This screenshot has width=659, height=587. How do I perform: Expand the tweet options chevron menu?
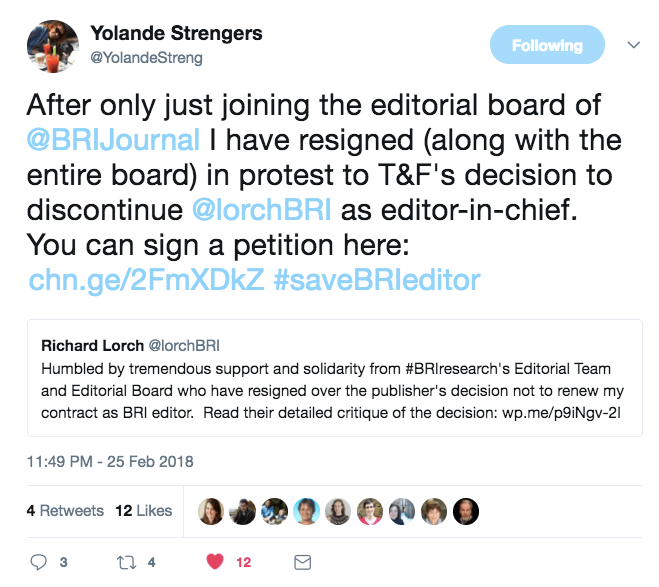click(633, 45)
